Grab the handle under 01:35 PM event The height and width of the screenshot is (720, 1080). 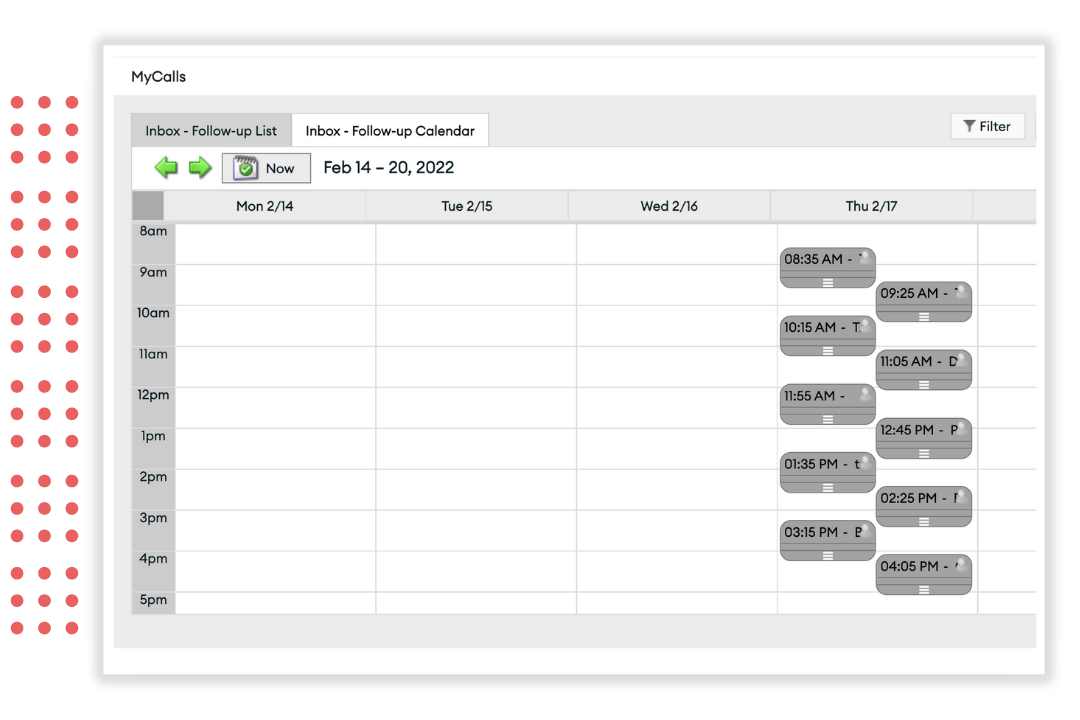[828, 487]
